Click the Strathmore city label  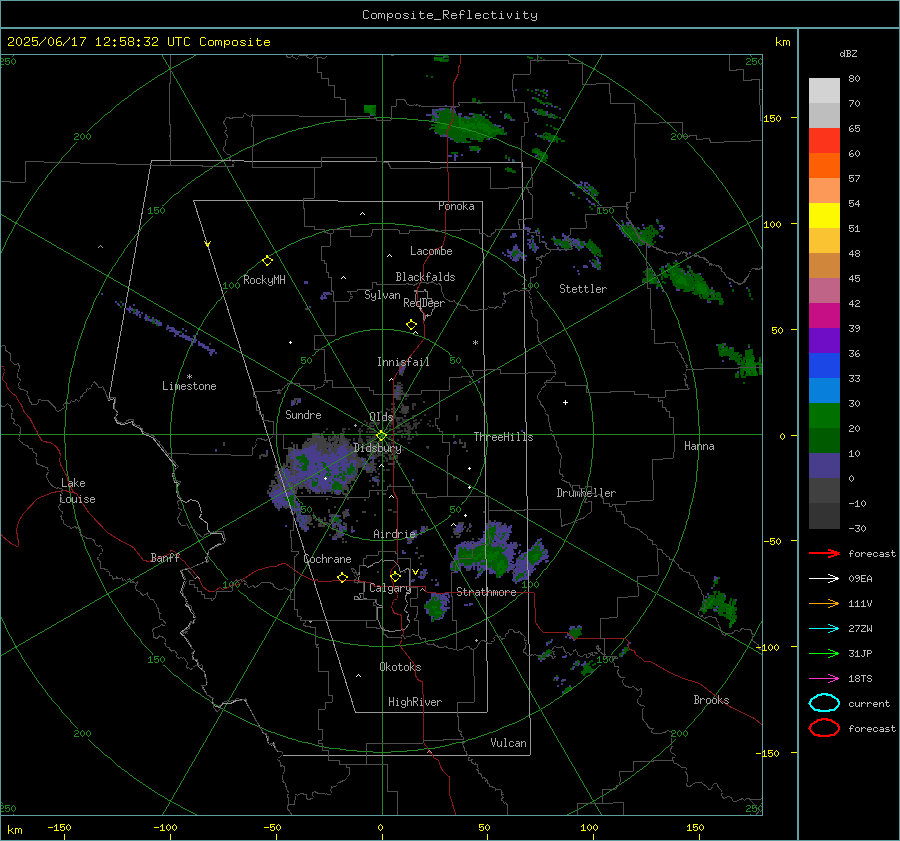(486, 592)
